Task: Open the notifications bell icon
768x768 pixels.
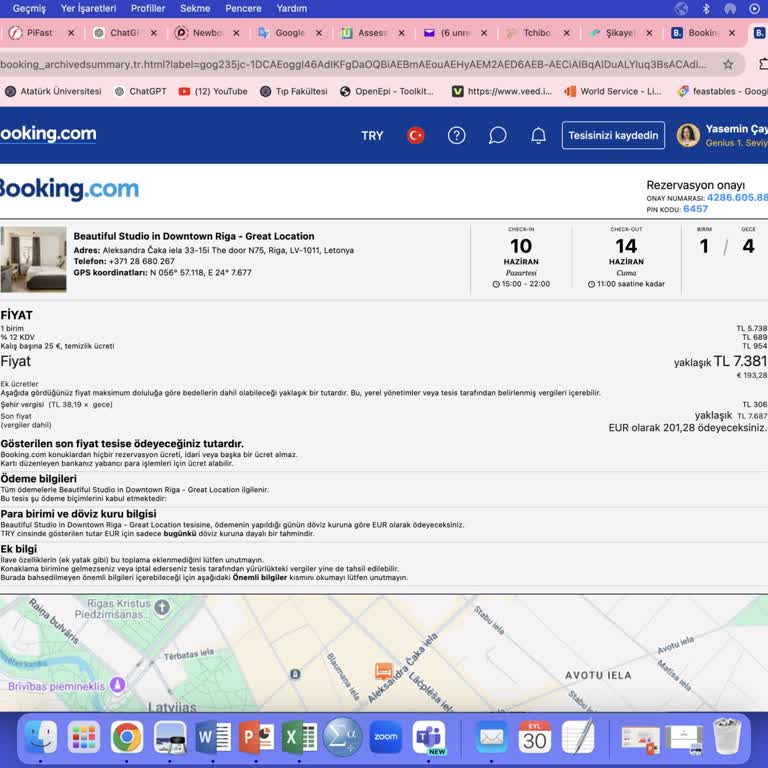Action: point(538,135)
